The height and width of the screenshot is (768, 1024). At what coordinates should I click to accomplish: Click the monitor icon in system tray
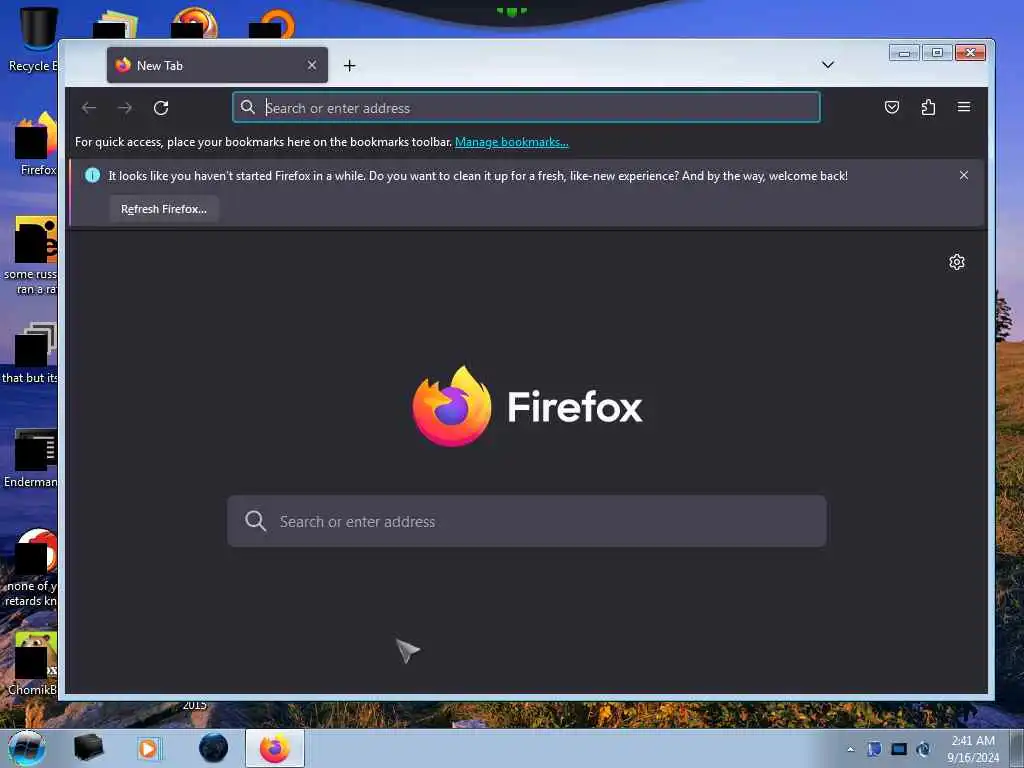(899, 749)
